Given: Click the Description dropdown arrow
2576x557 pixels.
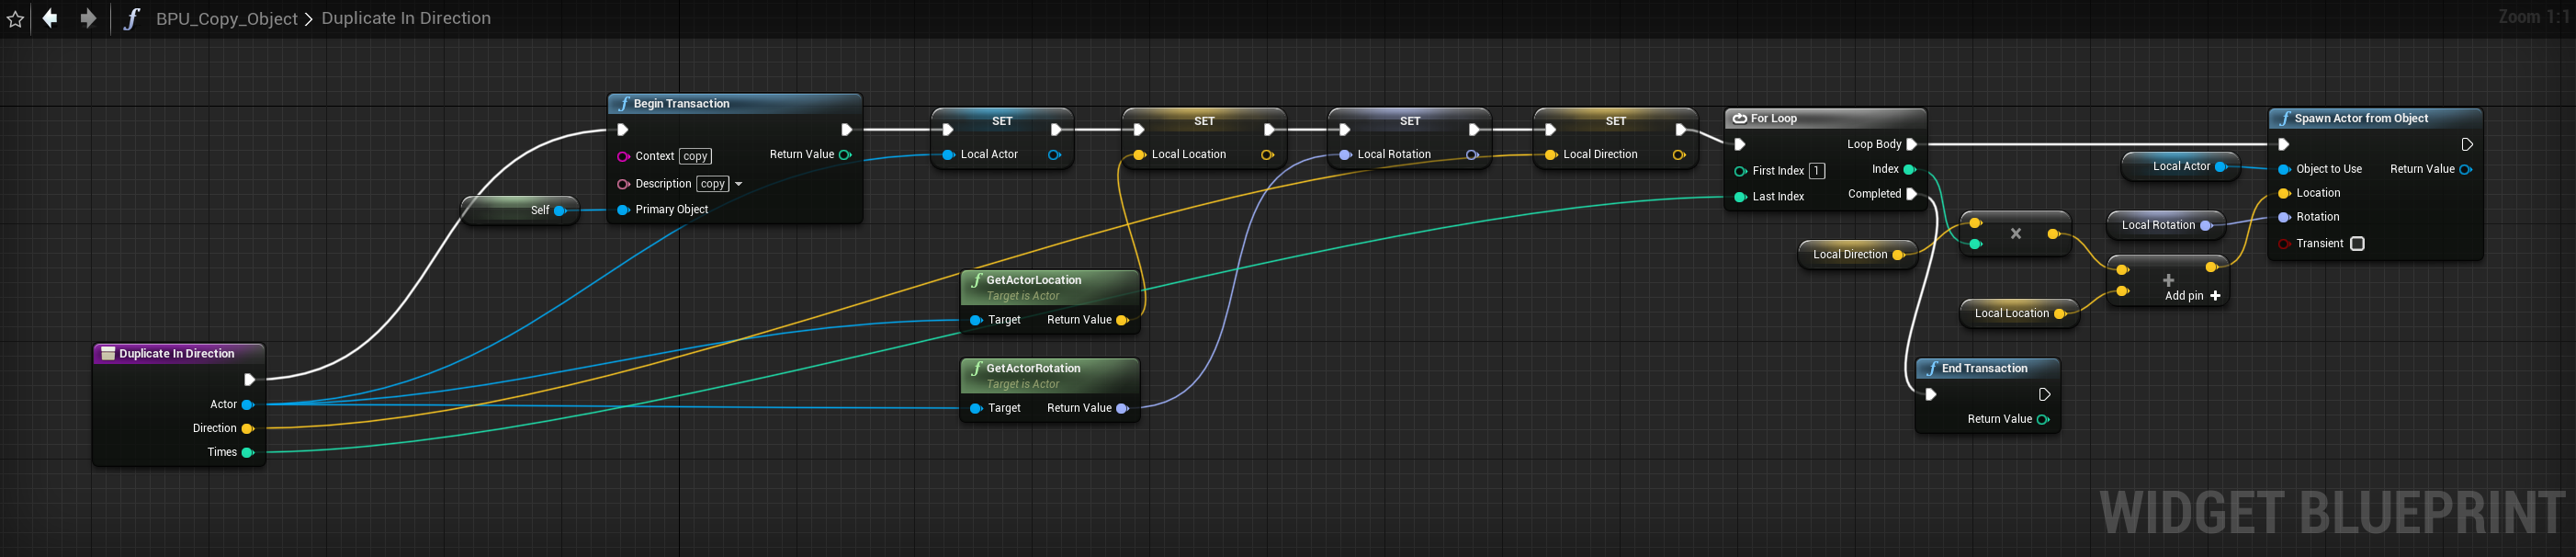Looking at the screenshot, I should point(739,184).
